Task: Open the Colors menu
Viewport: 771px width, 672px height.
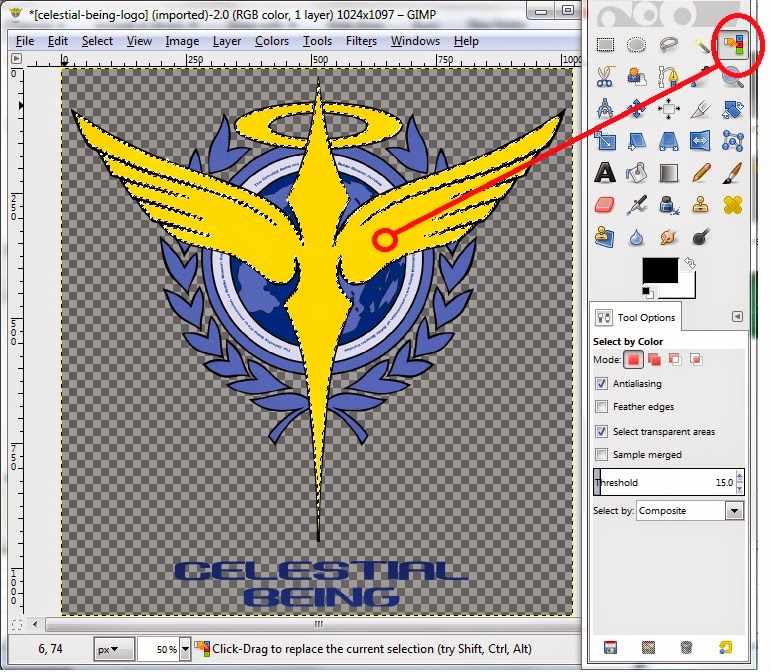Action: pyautogui.click(x=272, y=41)
